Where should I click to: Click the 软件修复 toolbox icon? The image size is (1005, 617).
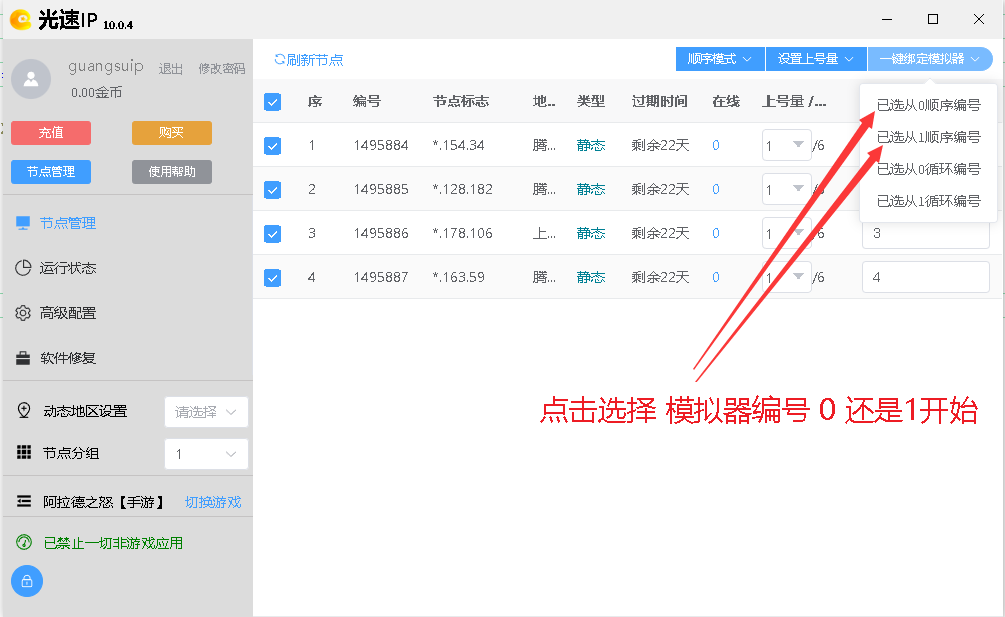[24, 358]
